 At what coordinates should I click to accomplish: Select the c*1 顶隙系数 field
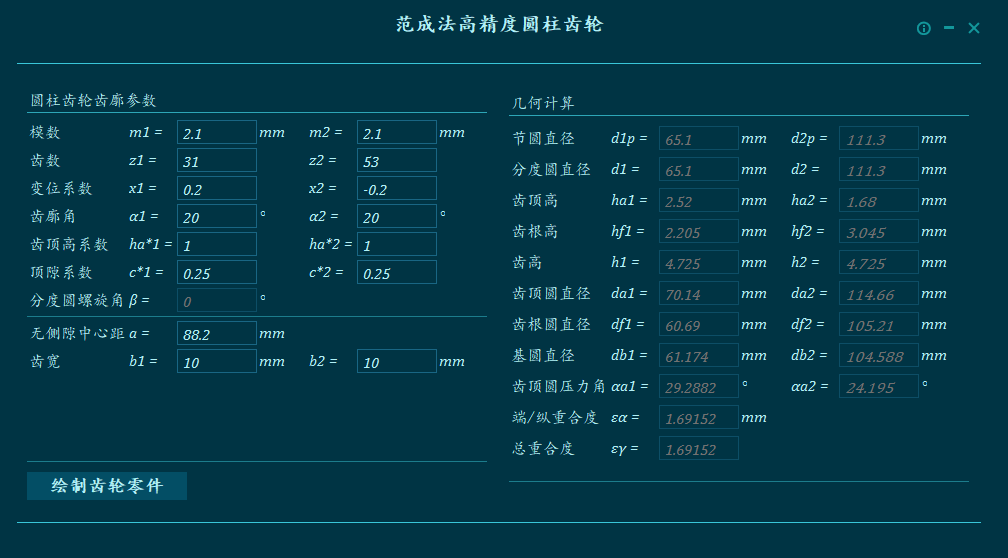[217, 273]
